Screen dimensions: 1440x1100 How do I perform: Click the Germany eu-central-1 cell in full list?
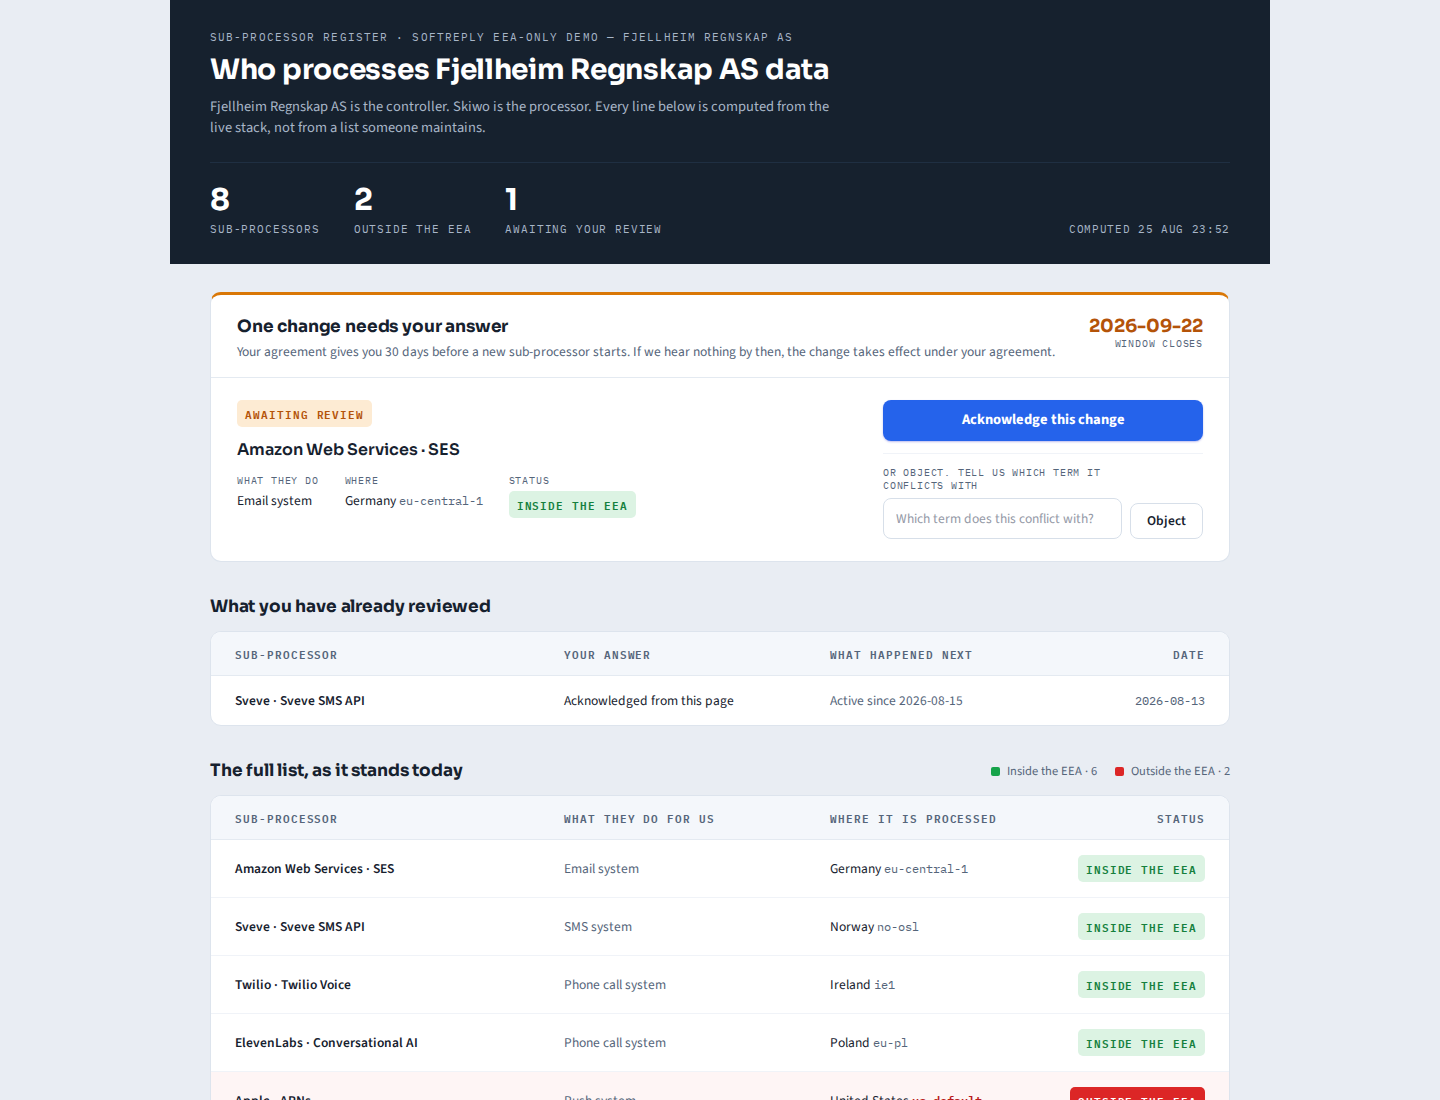(x=899, y=869)
